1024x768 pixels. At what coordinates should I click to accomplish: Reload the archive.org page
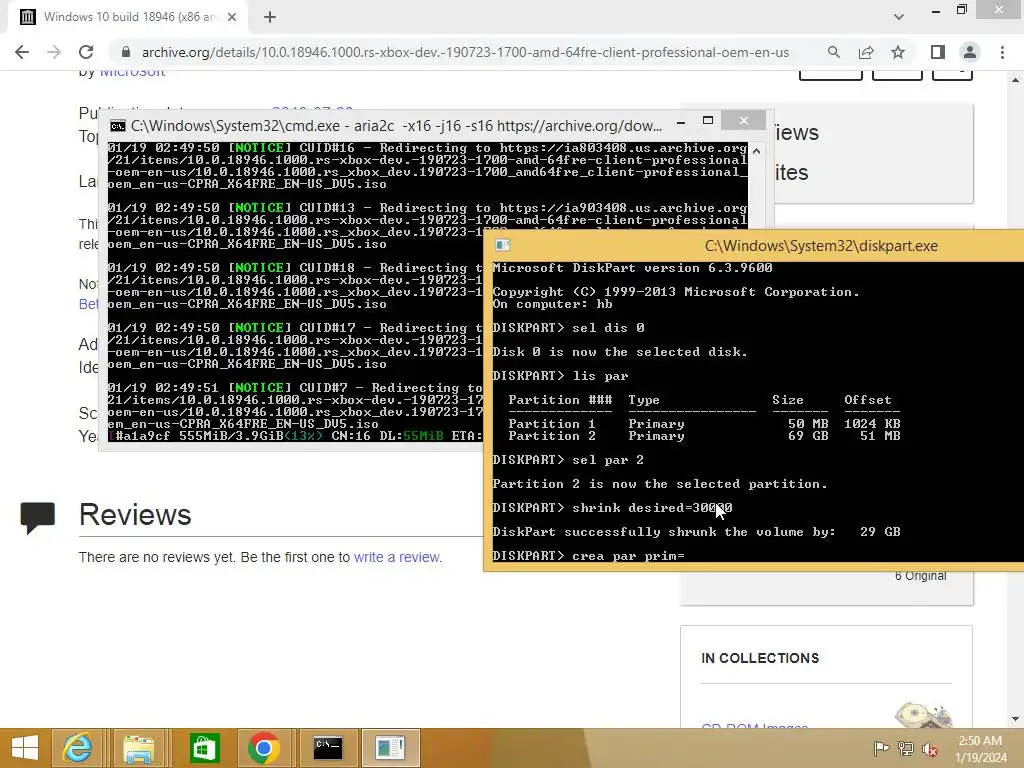pos(86,52)
